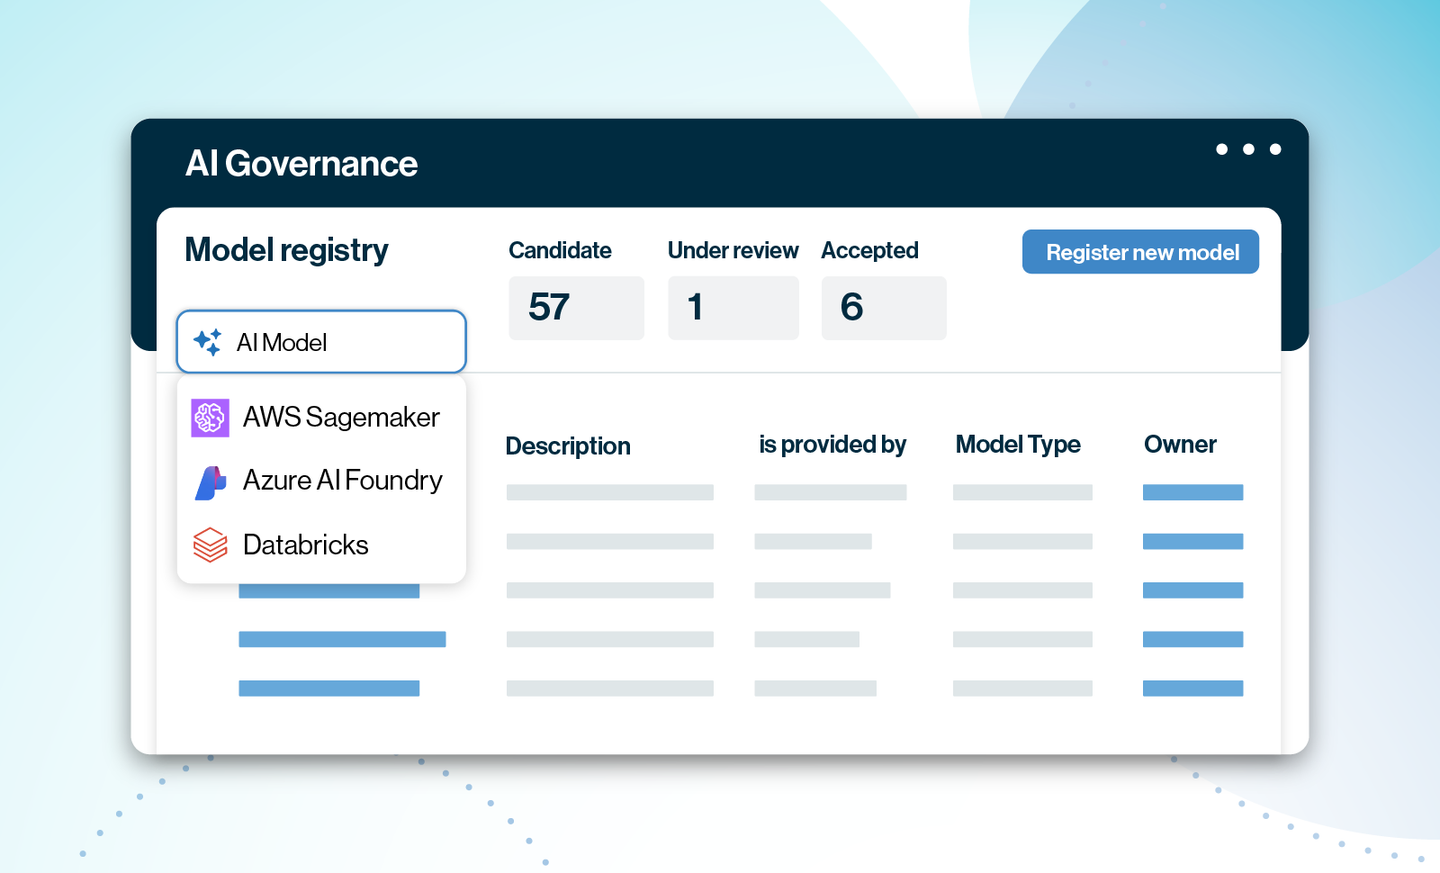
Task: Sort by the Description column header
Action: 567,446
